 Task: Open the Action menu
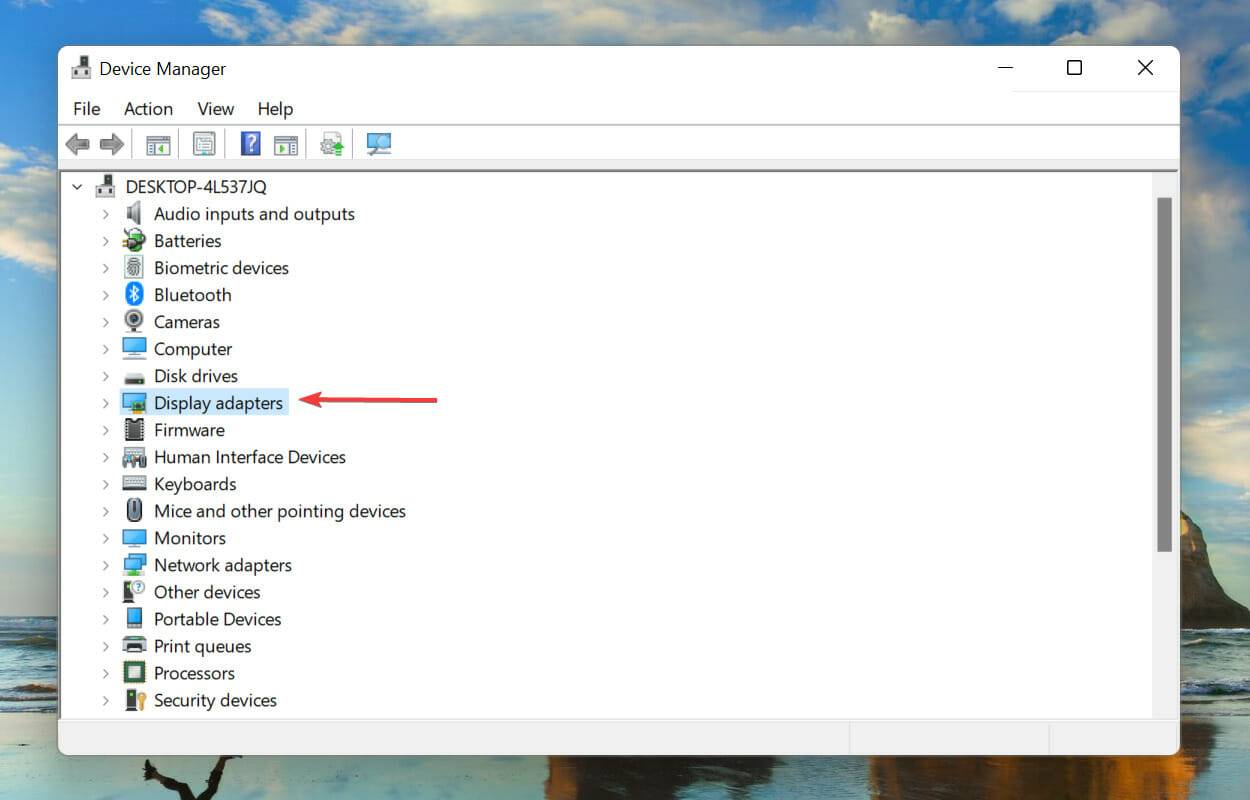[x=148, y=109]
